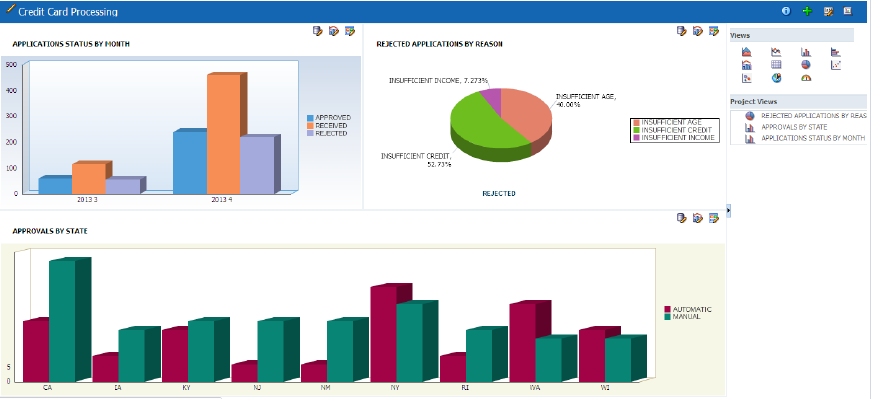The image size is (871, 399).
Task: Click the orange 2013 4 RECEIVED bar
Action: coord(224,133)
